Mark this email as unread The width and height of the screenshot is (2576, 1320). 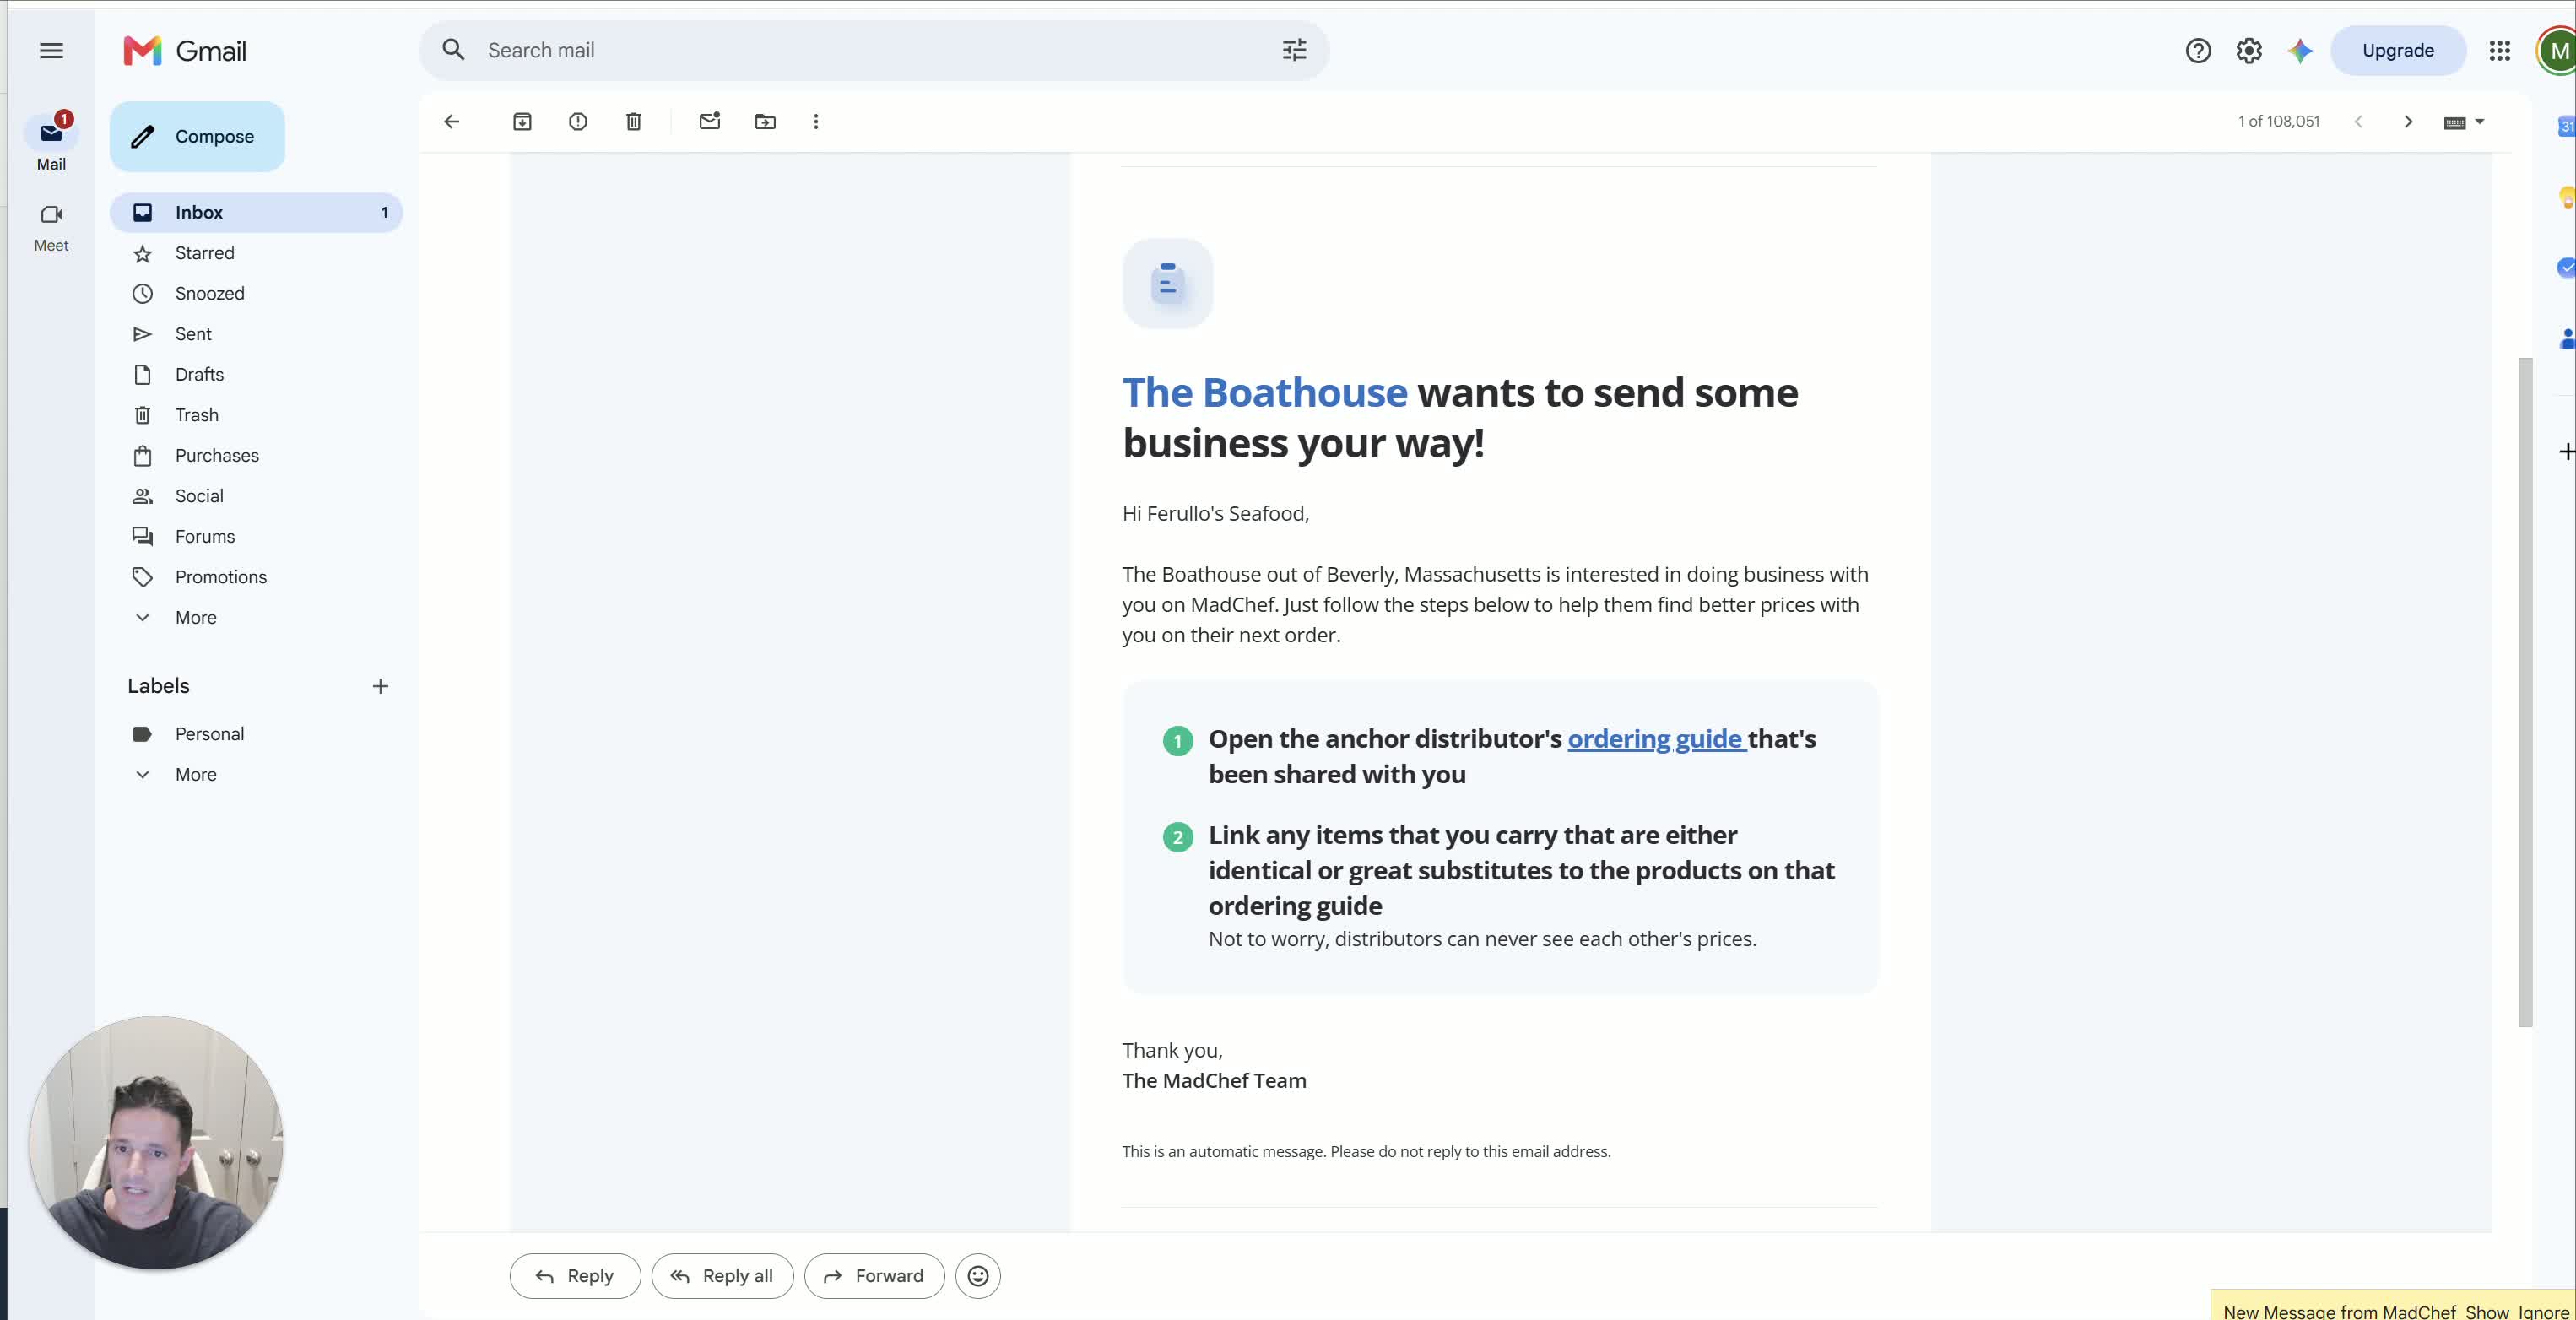coord(709,121)
